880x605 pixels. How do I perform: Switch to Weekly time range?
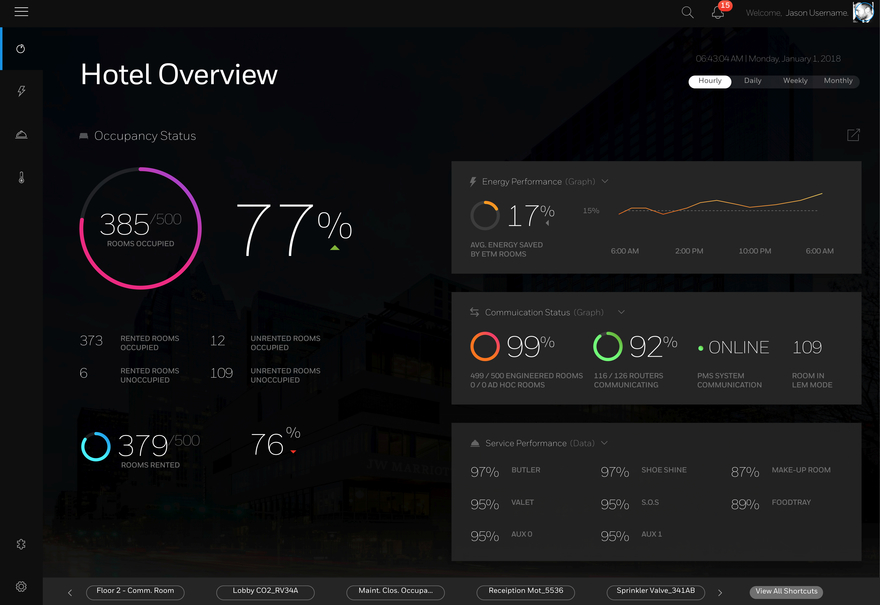795,81
